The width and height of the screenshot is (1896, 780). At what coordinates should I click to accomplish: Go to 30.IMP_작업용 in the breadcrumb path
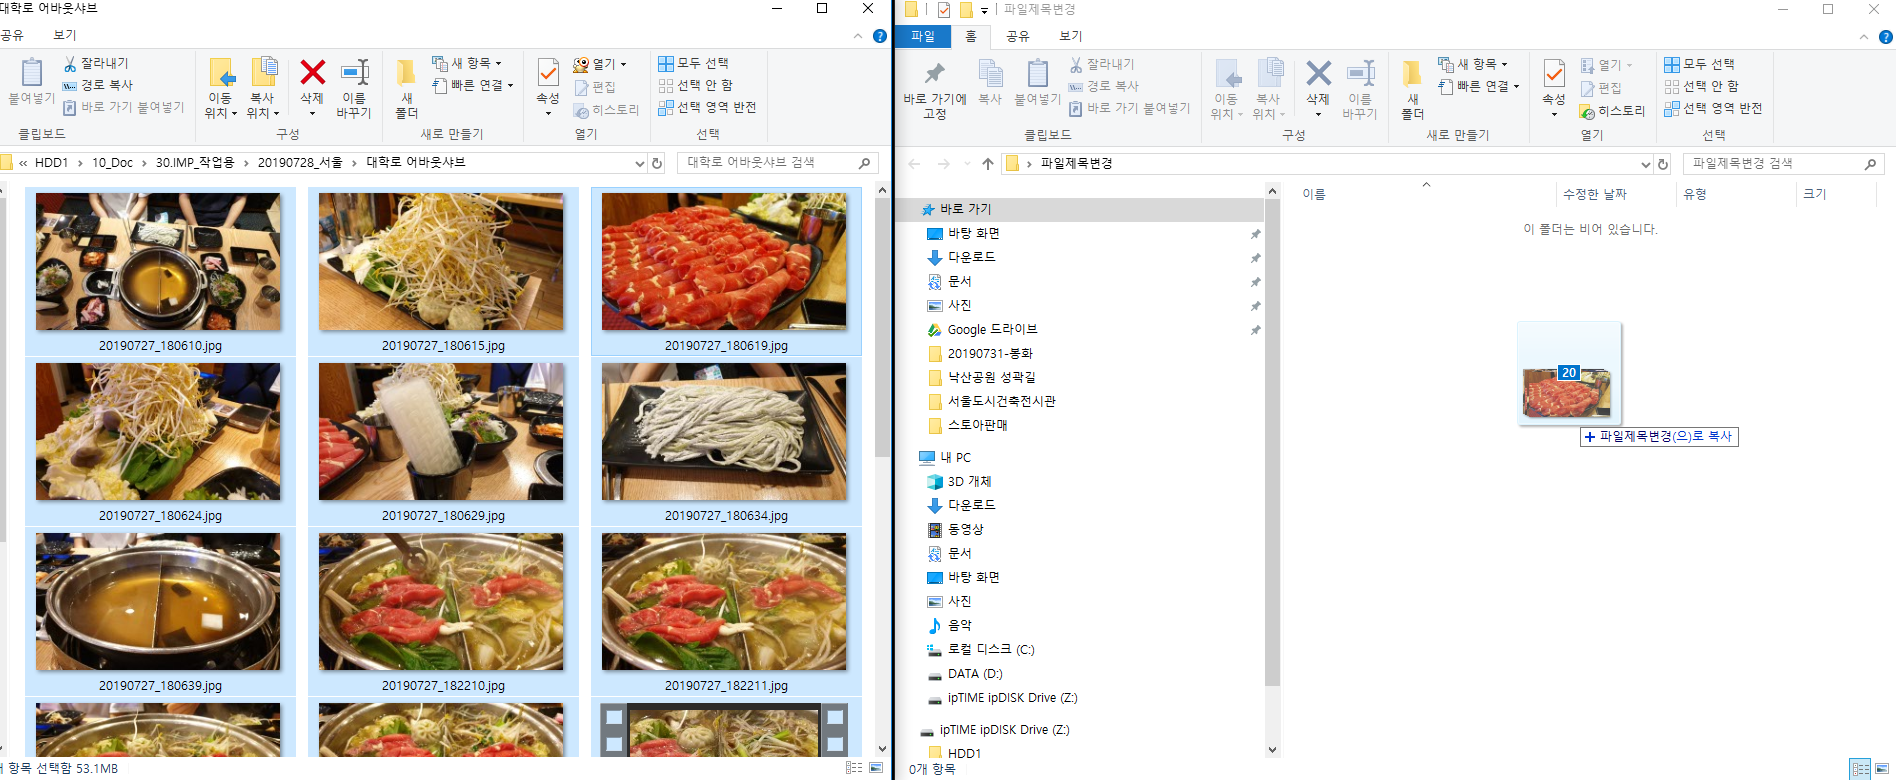tap(195, 163)
